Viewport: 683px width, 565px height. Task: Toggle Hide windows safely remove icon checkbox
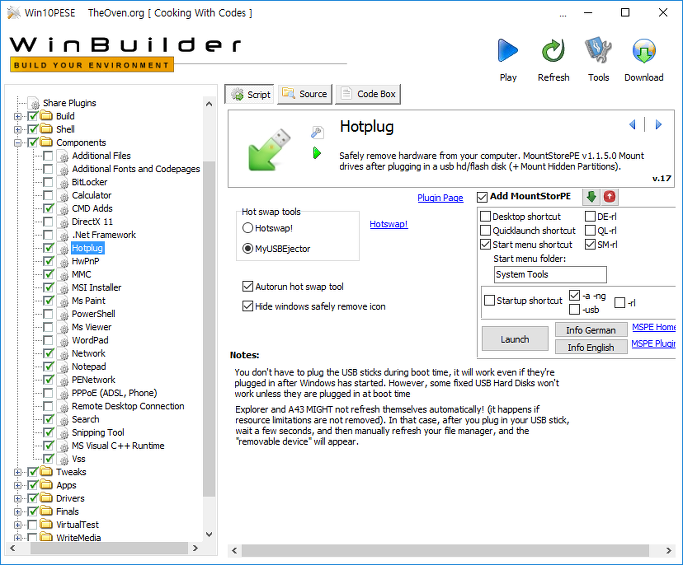[247, 306]
